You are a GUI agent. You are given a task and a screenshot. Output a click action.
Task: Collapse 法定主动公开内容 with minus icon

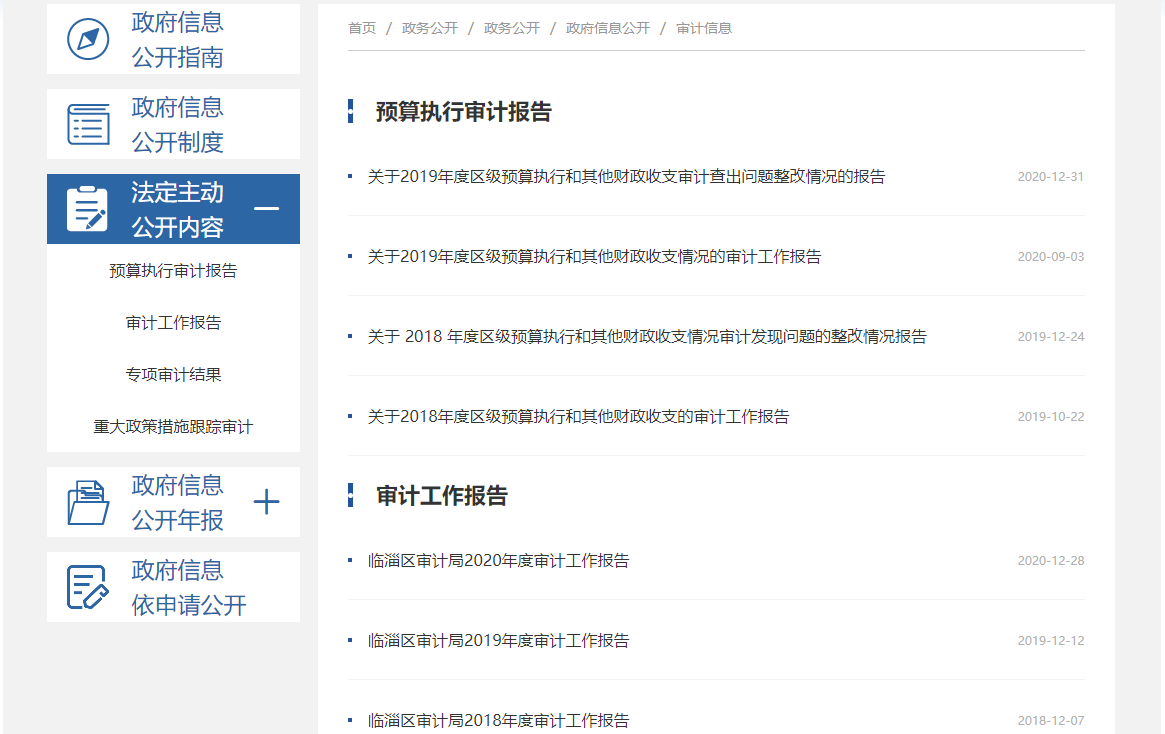[x=266, y=209]
